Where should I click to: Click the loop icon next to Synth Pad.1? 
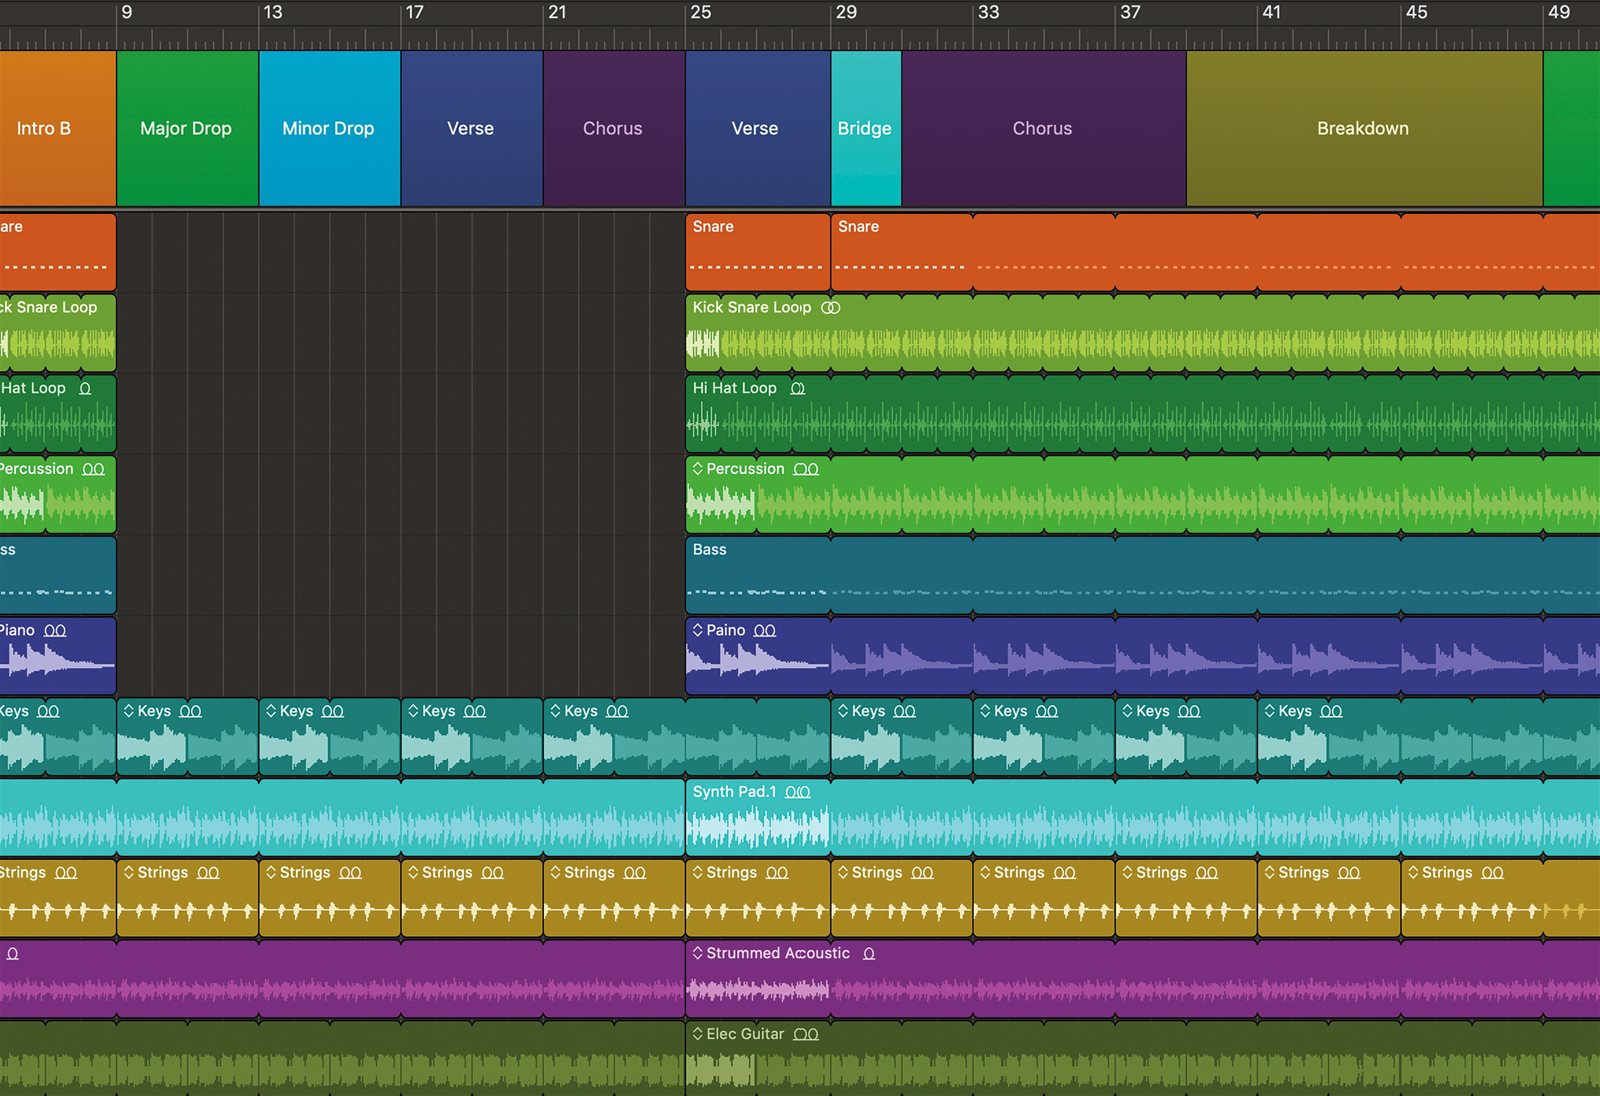point(798,793)
